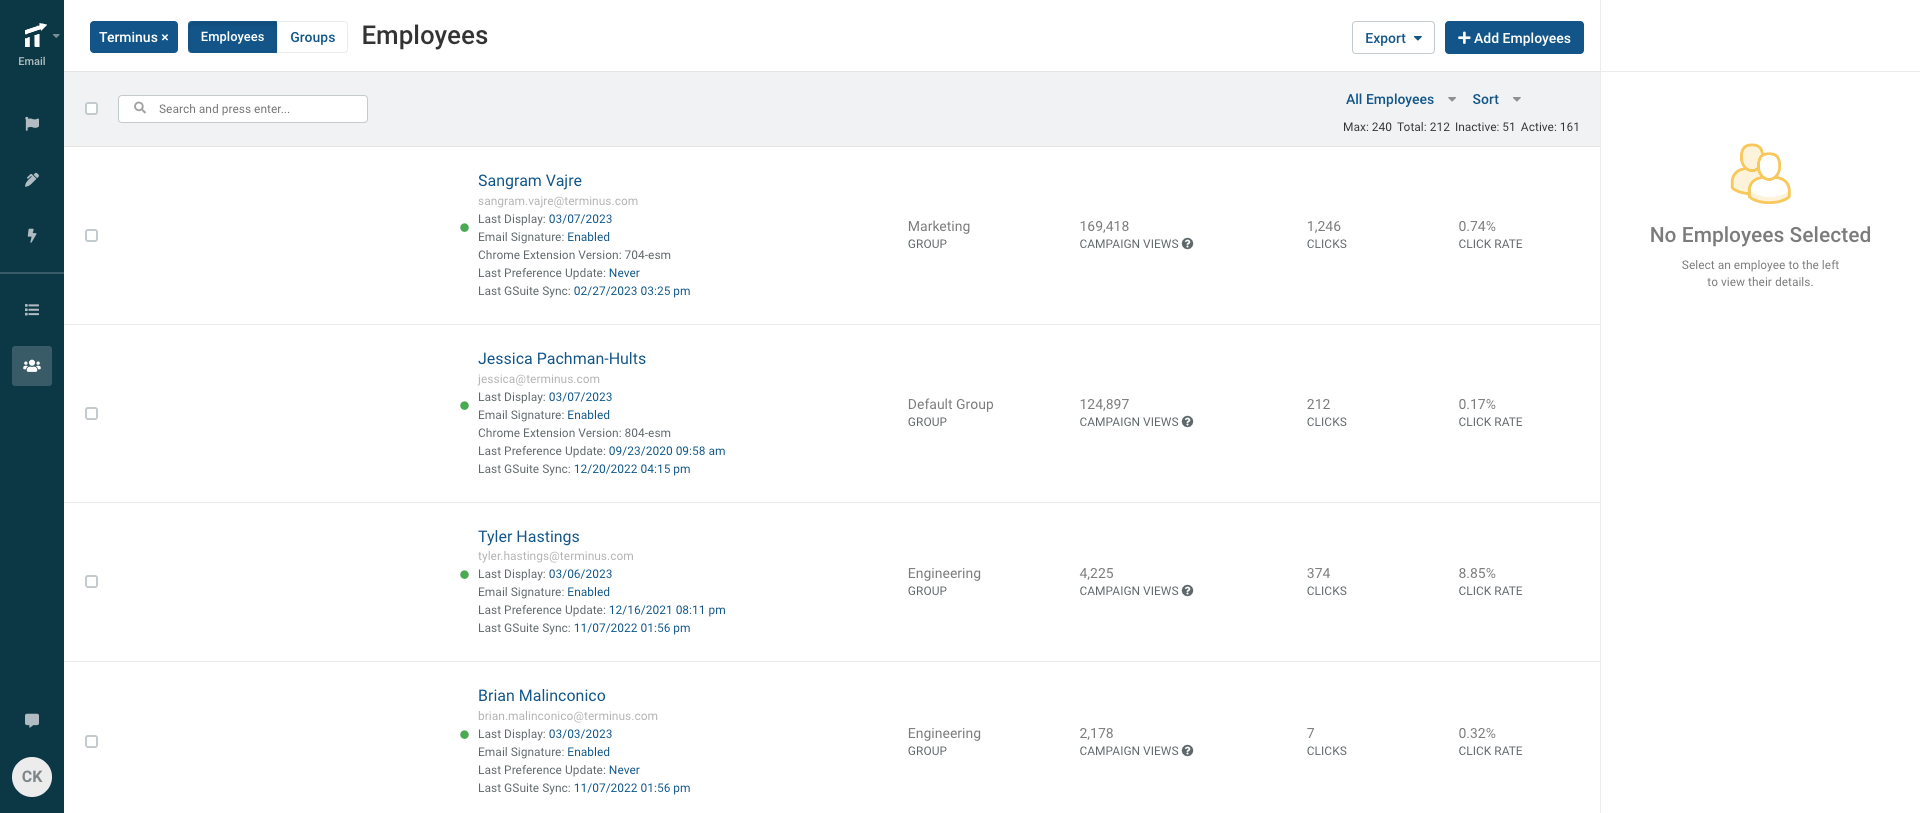Viewport: 1920px width, 813px height.
Task: Click Sangram's email address sangram.vajre@terminus.com
Action: (558, 201)
